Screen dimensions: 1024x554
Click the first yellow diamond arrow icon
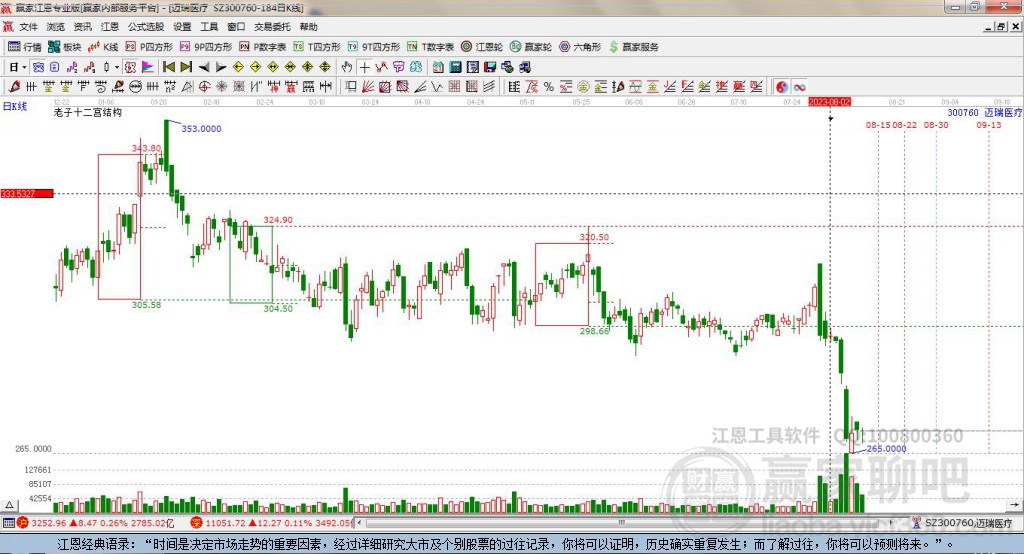coord(238,67)
